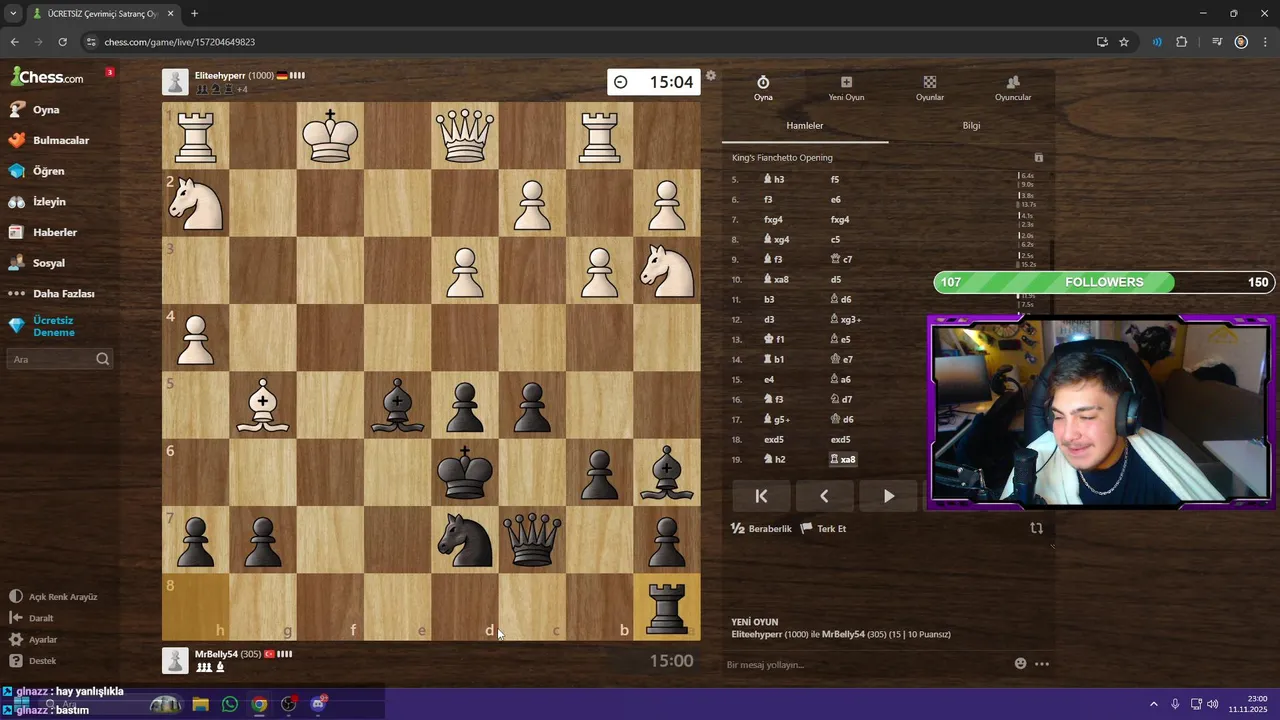Select move 19 xa8 in move list
Screen dimensions: 1280x720
[843, 460]
